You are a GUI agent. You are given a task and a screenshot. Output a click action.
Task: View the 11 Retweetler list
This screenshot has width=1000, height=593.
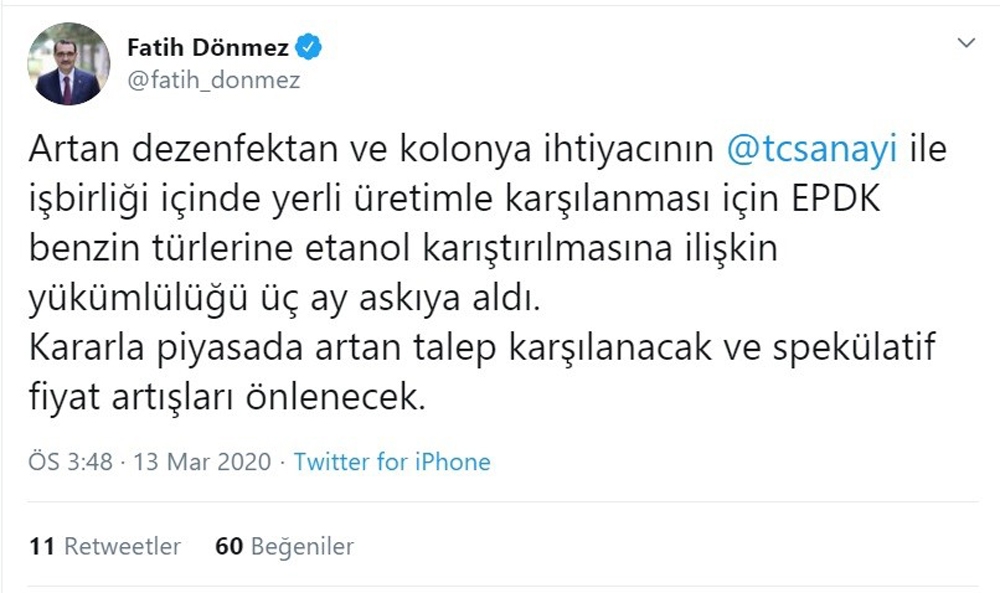click(104, 547)
